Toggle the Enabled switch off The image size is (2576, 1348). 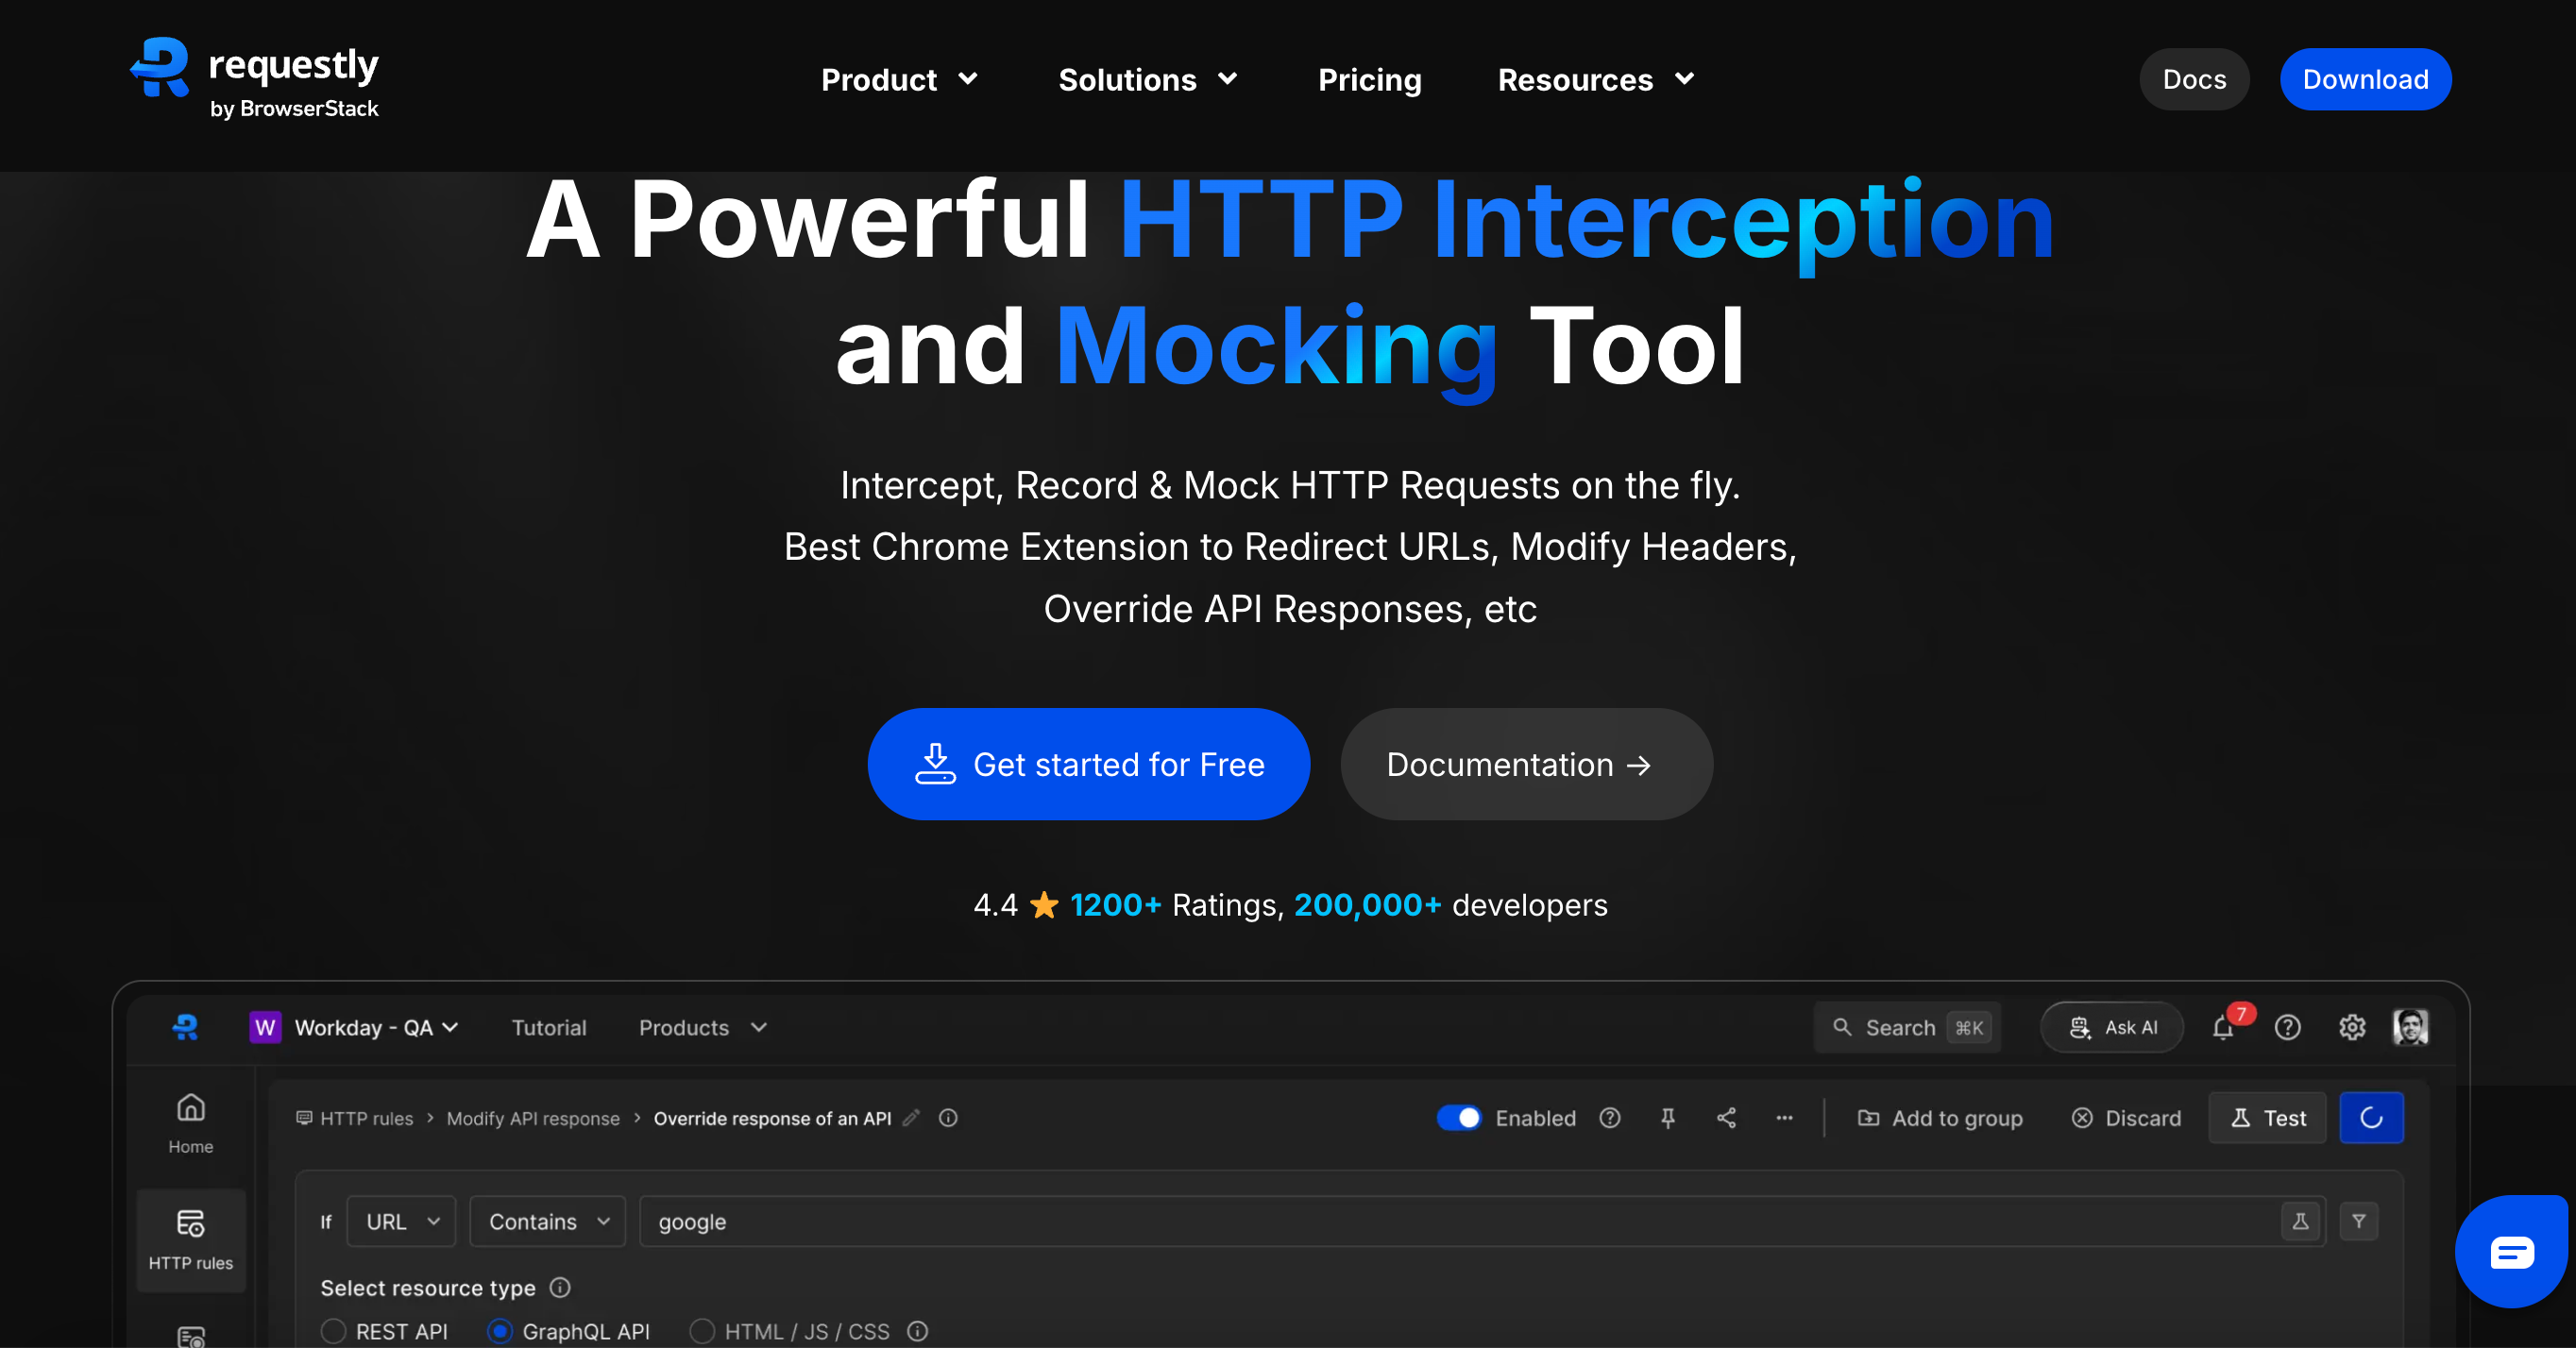(x=1459, y=1118)
